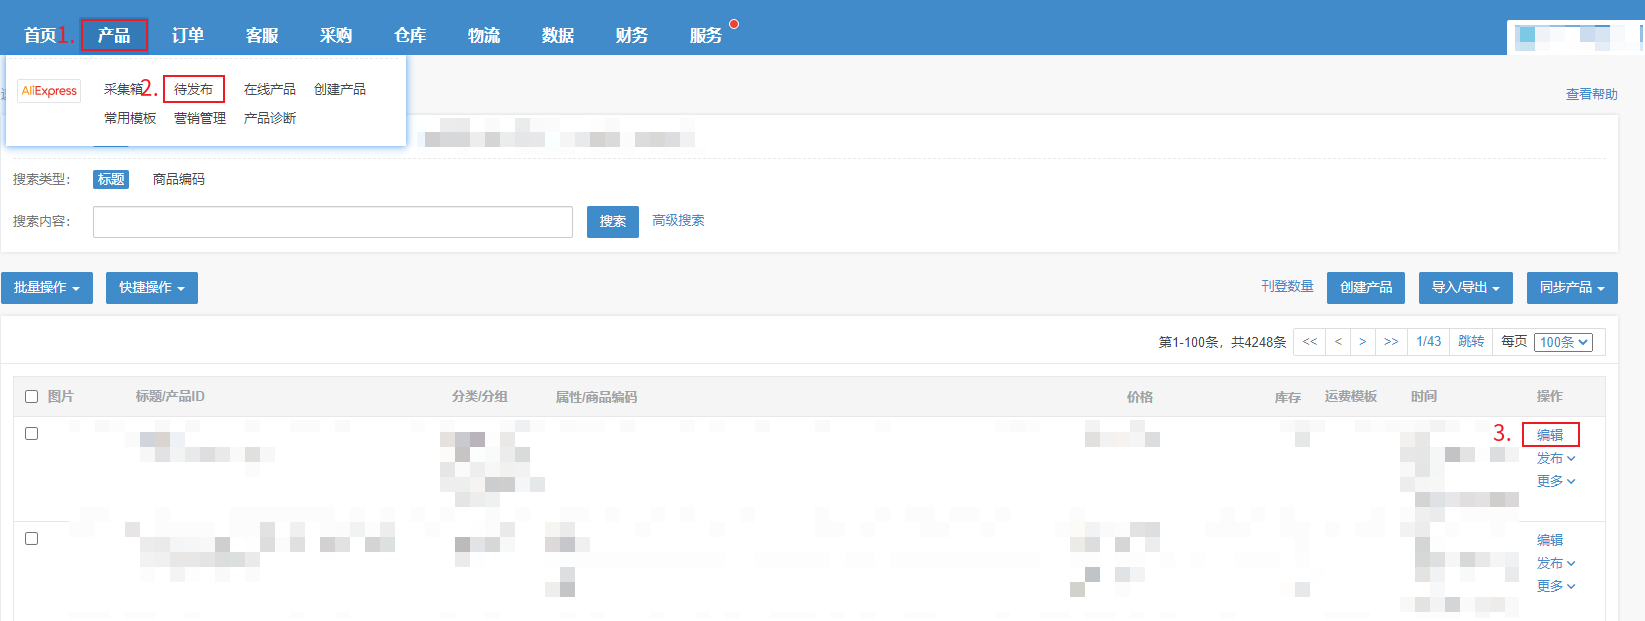Click the 第1-100条，共4248条 record count
Viewport: 1645px width, 621px height.
(1222, 342)
